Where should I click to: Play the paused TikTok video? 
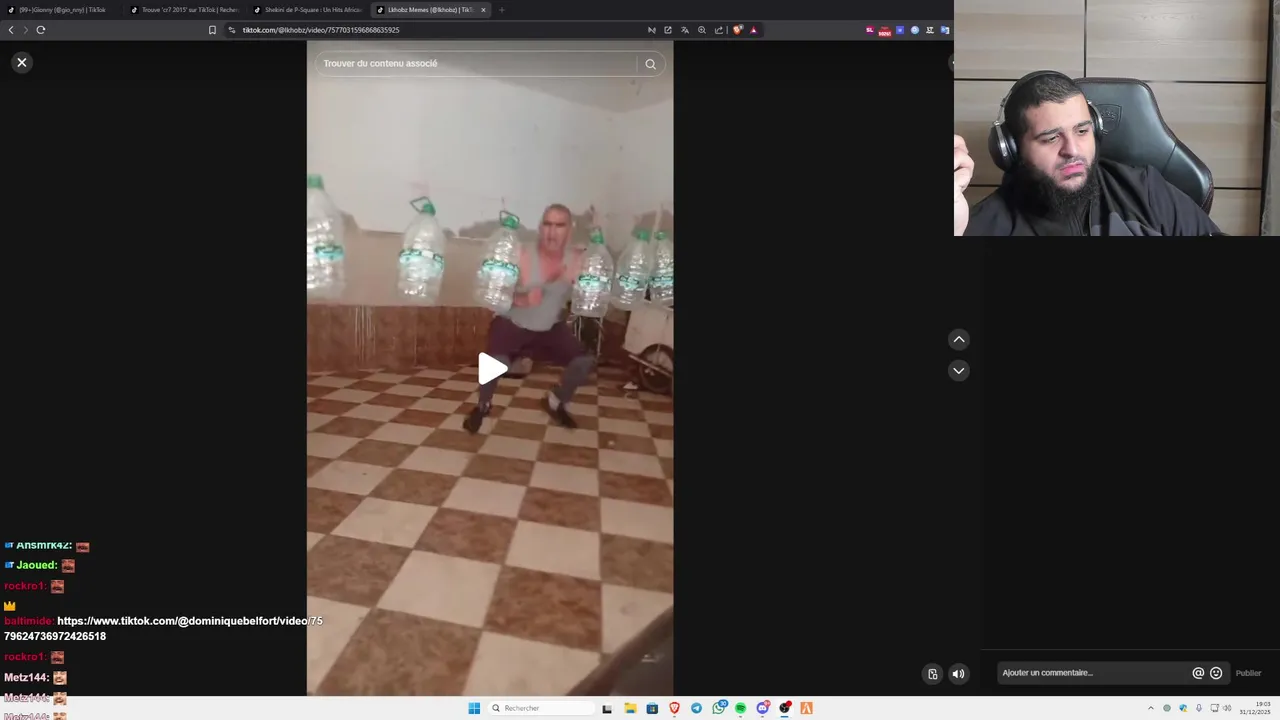(491, 368)
